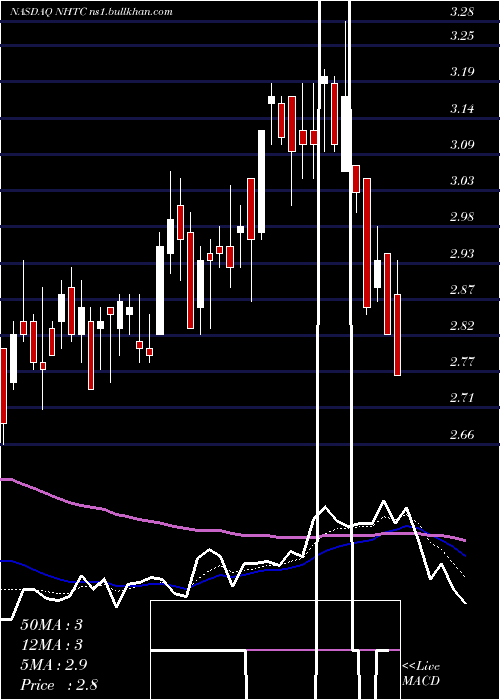
Task: Click the 5MA : 2.9 indicator text
Action: click(54, 665)
